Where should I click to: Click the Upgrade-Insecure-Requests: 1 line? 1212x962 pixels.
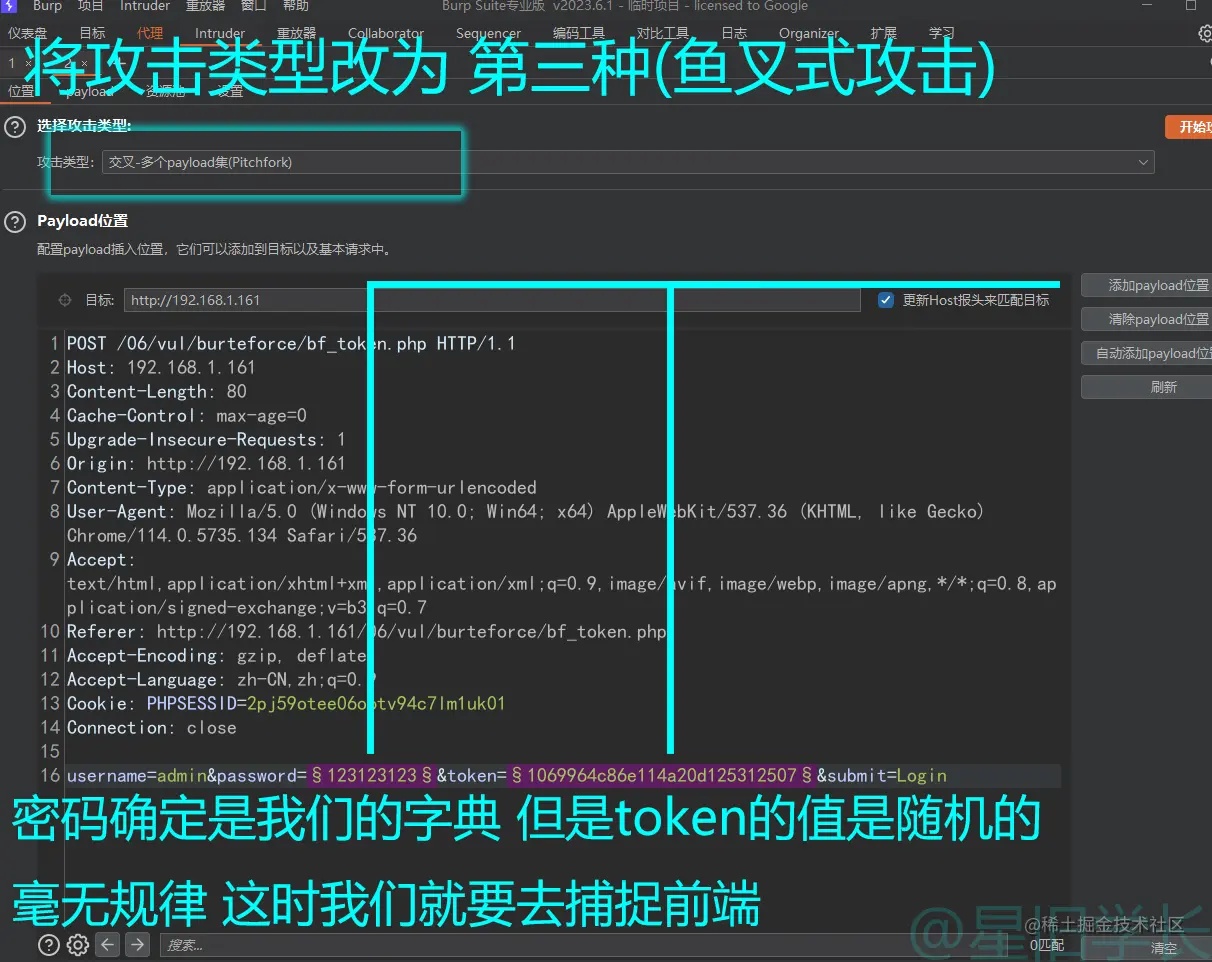click(x=206, y=439)
